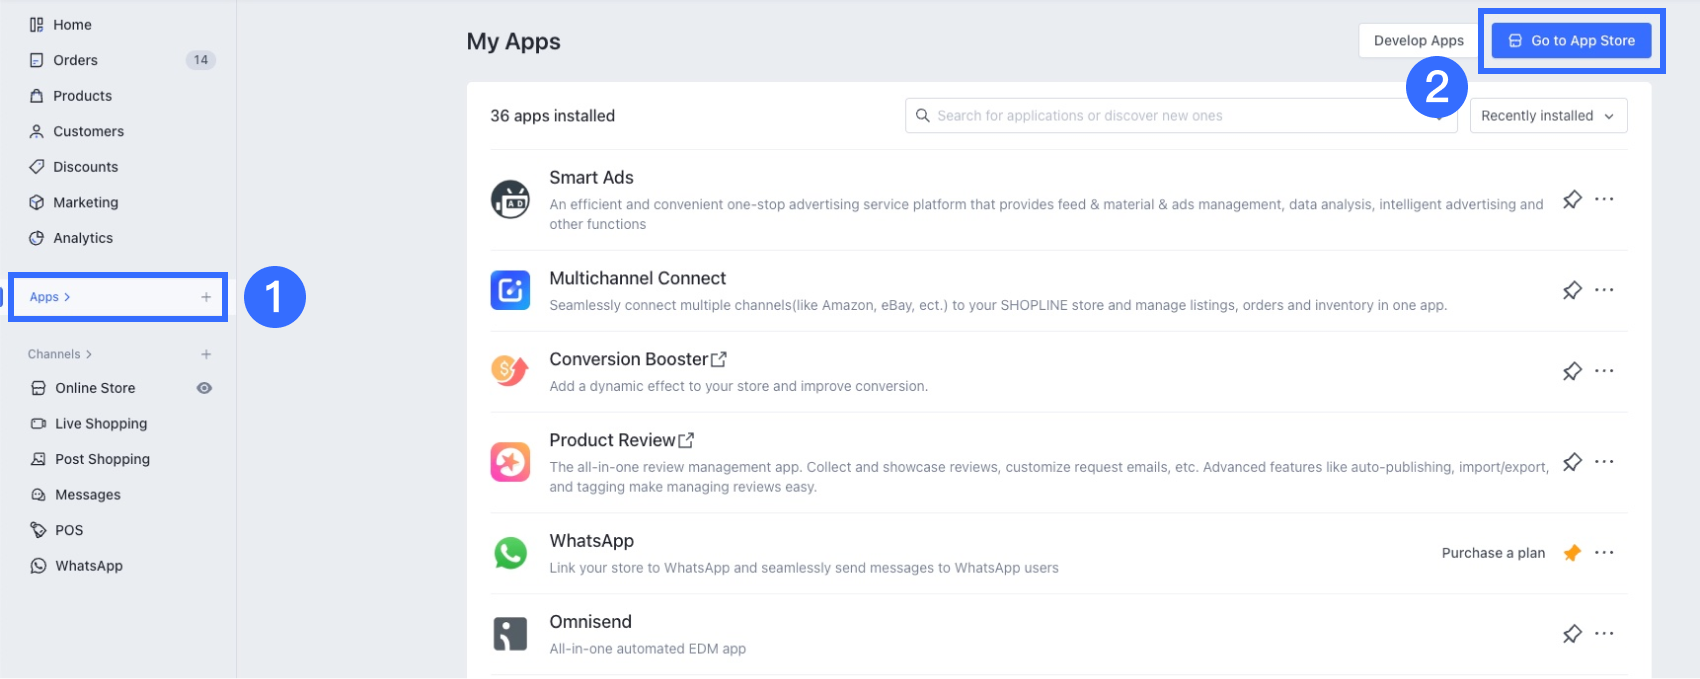1700x679 pixels.
Task: Open the Recently installed sort dropdown
Action: pos(1548,116)
